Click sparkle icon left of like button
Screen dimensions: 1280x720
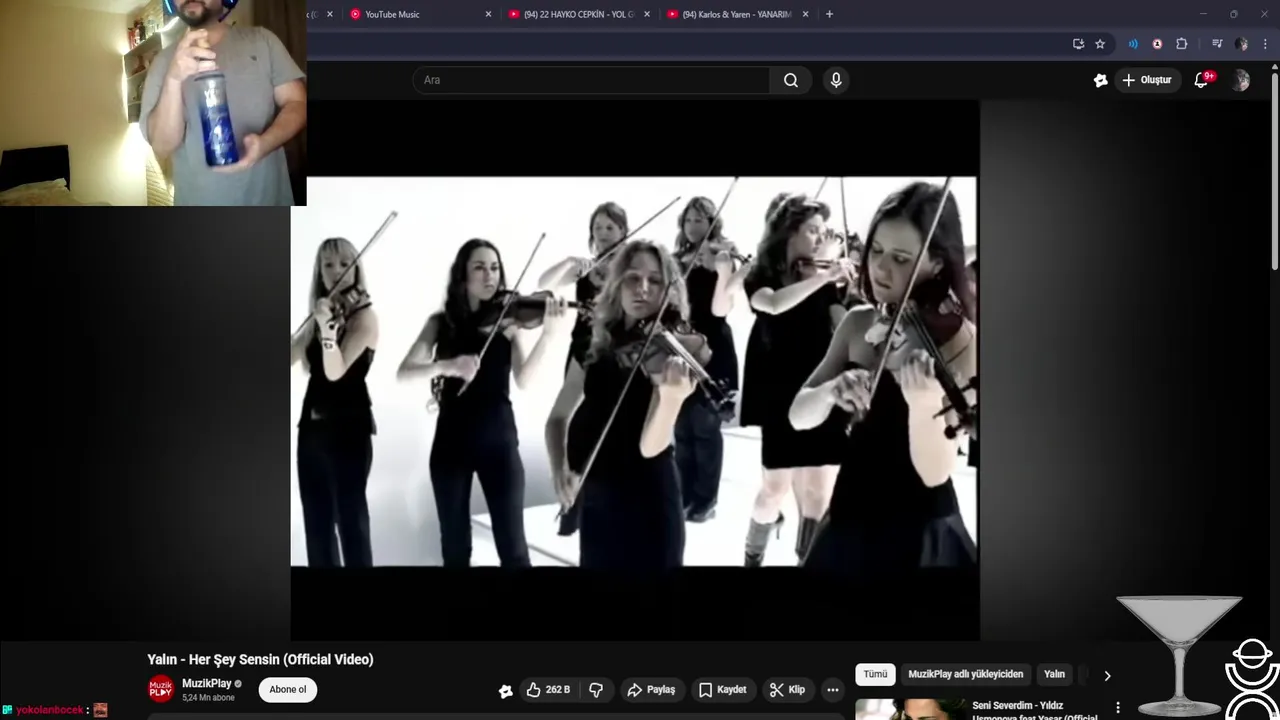506,690
